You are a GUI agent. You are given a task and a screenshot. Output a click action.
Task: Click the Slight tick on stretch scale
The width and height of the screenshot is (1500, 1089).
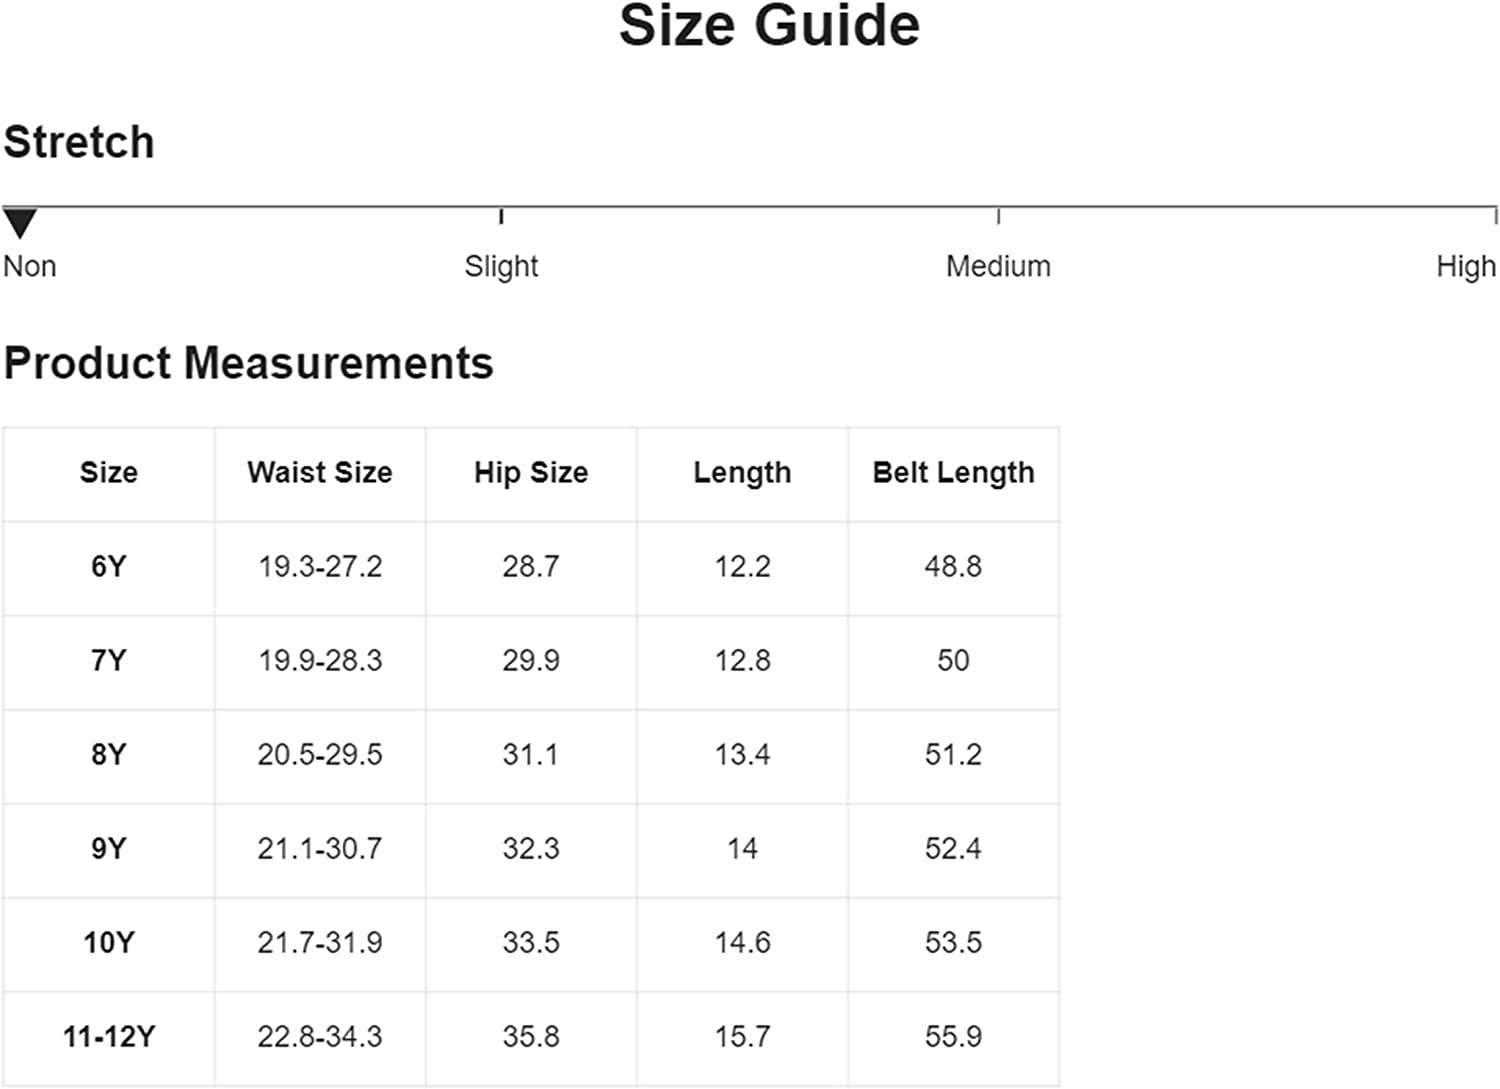point(501,216)
